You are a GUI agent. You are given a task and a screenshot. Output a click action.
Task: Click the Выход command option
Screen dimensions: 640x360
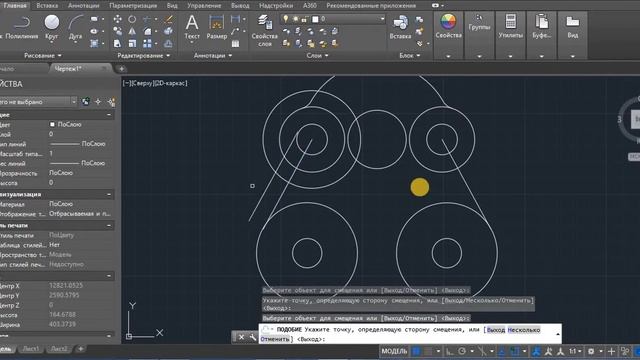pos(496,330)
